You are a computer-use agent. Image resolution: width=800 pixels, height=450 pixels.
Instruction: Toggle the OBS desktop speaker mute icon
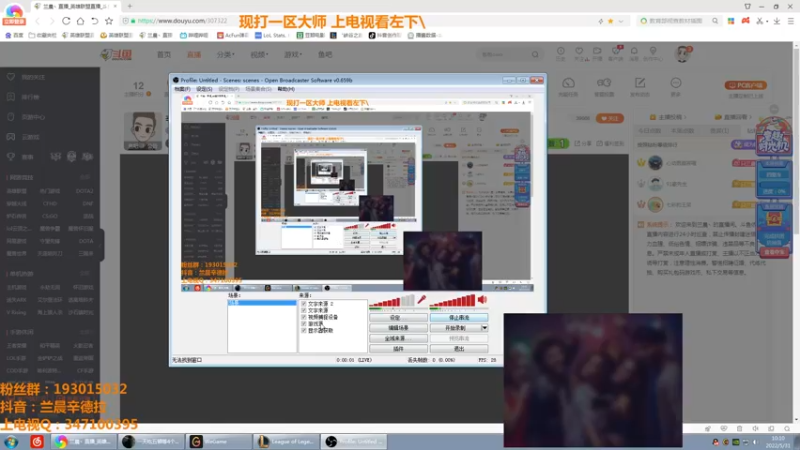(482, 300)
